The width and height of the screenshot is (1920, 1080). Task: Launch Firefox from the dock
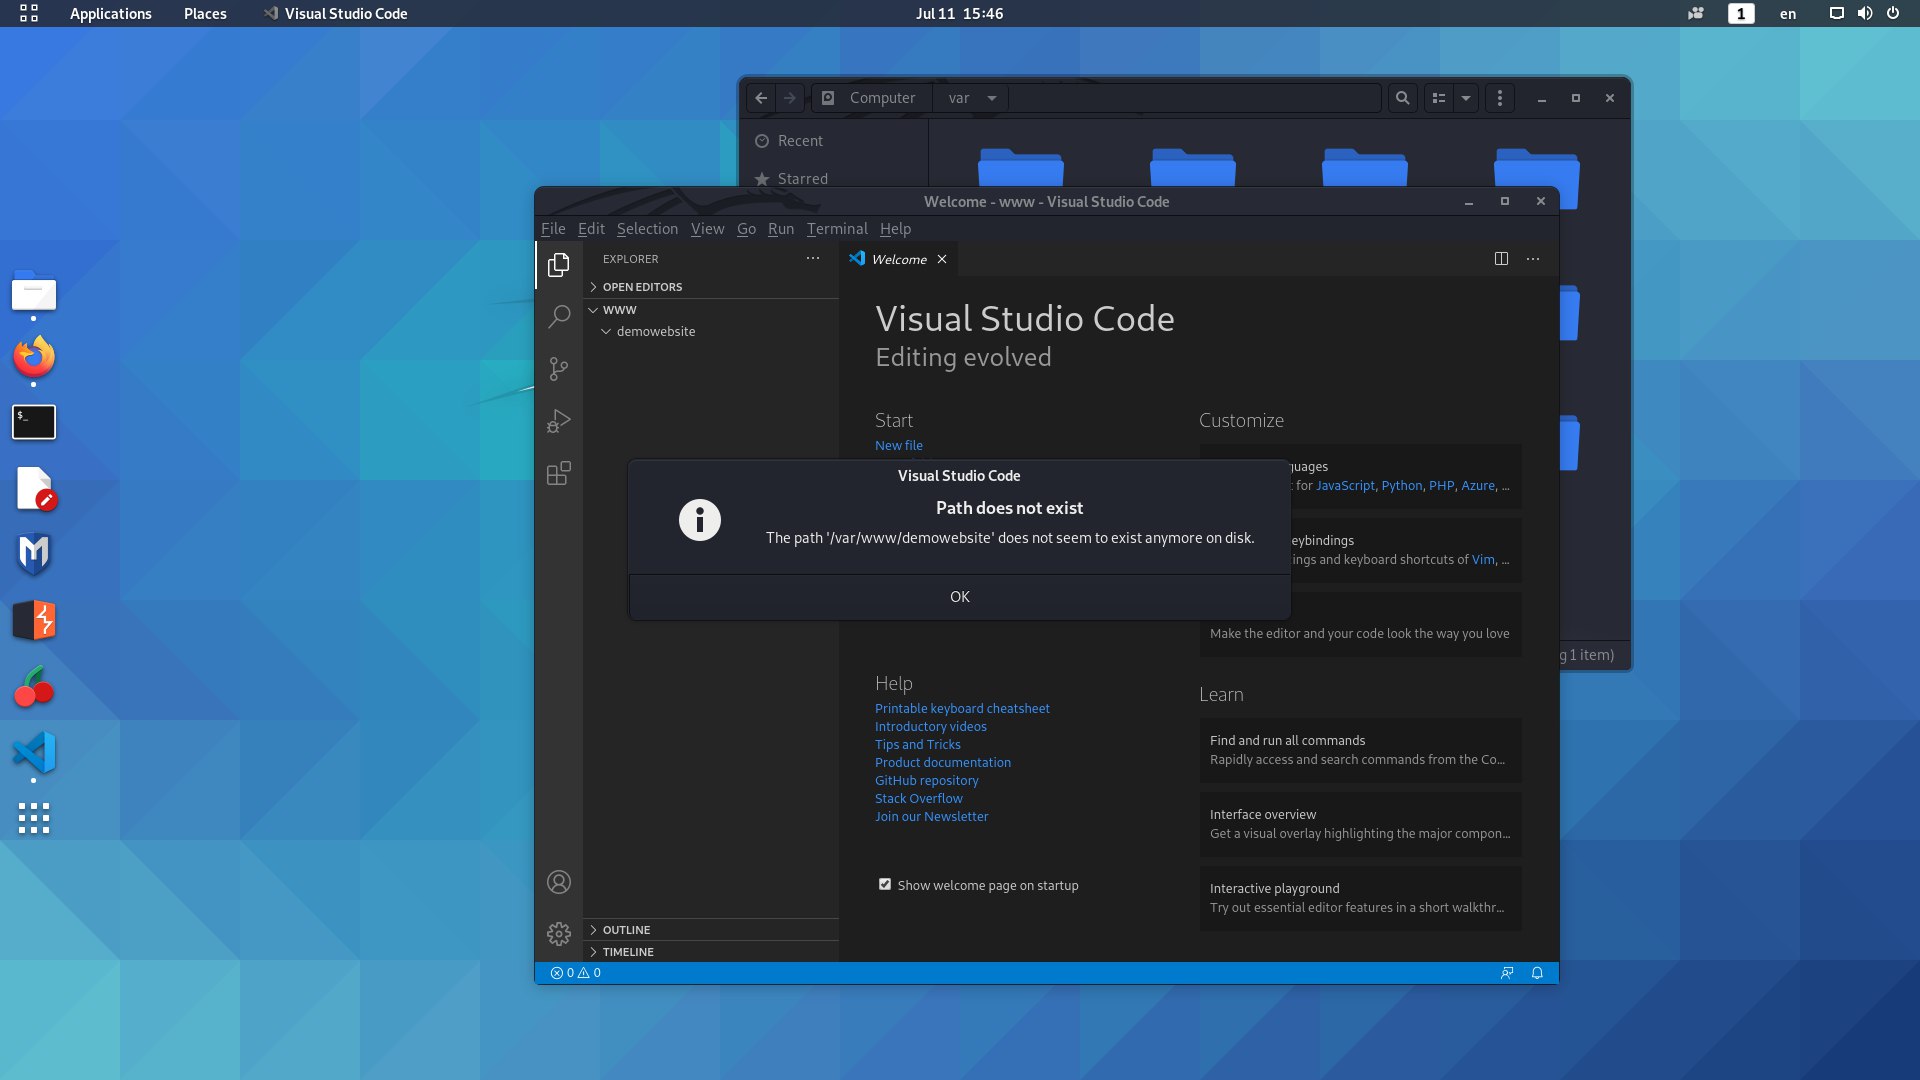pyautogui.click(x=33, y=357)
